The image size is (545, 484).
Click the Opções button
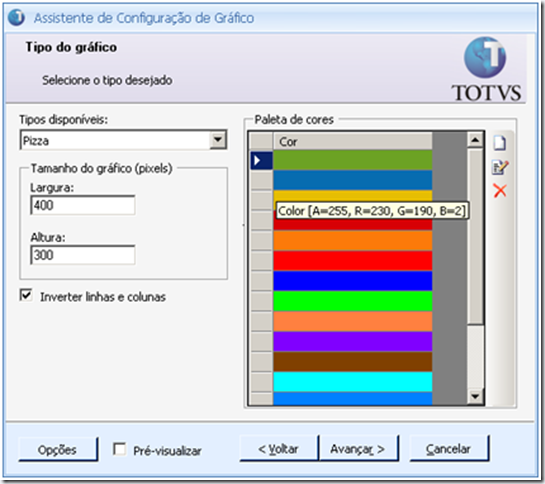pyautogui.click(x=58, y=449)
